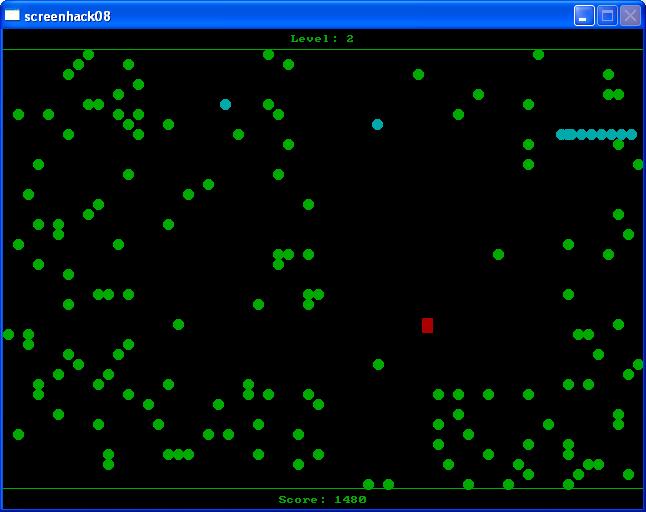Click the green dot in the bottom-right corner
The height and width of the screenshot is (512, 646).
pos(628,474)
